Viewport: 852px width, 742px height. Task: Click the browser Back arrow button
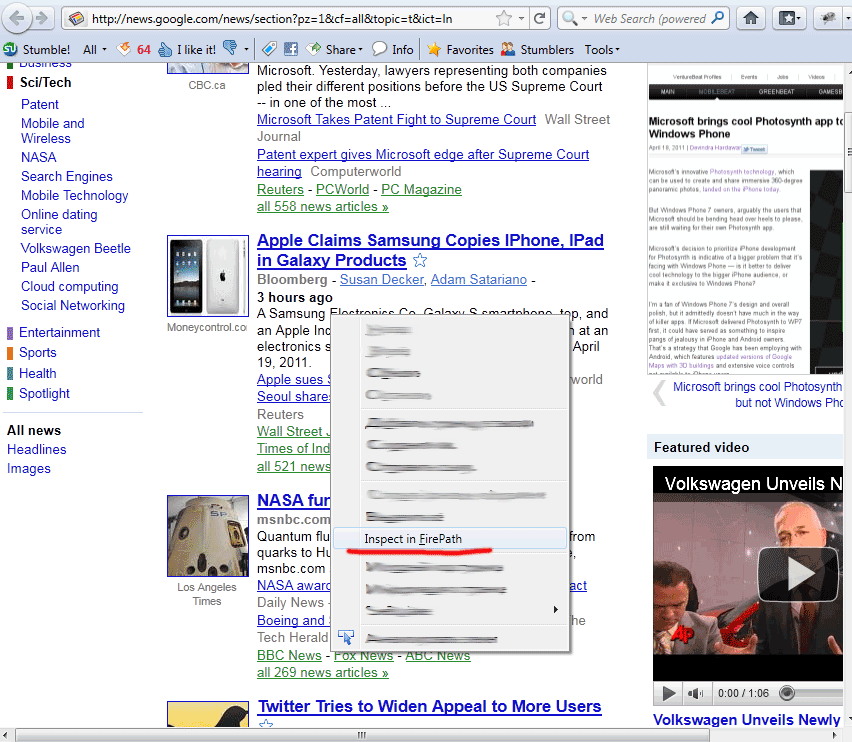coord(17,18)
